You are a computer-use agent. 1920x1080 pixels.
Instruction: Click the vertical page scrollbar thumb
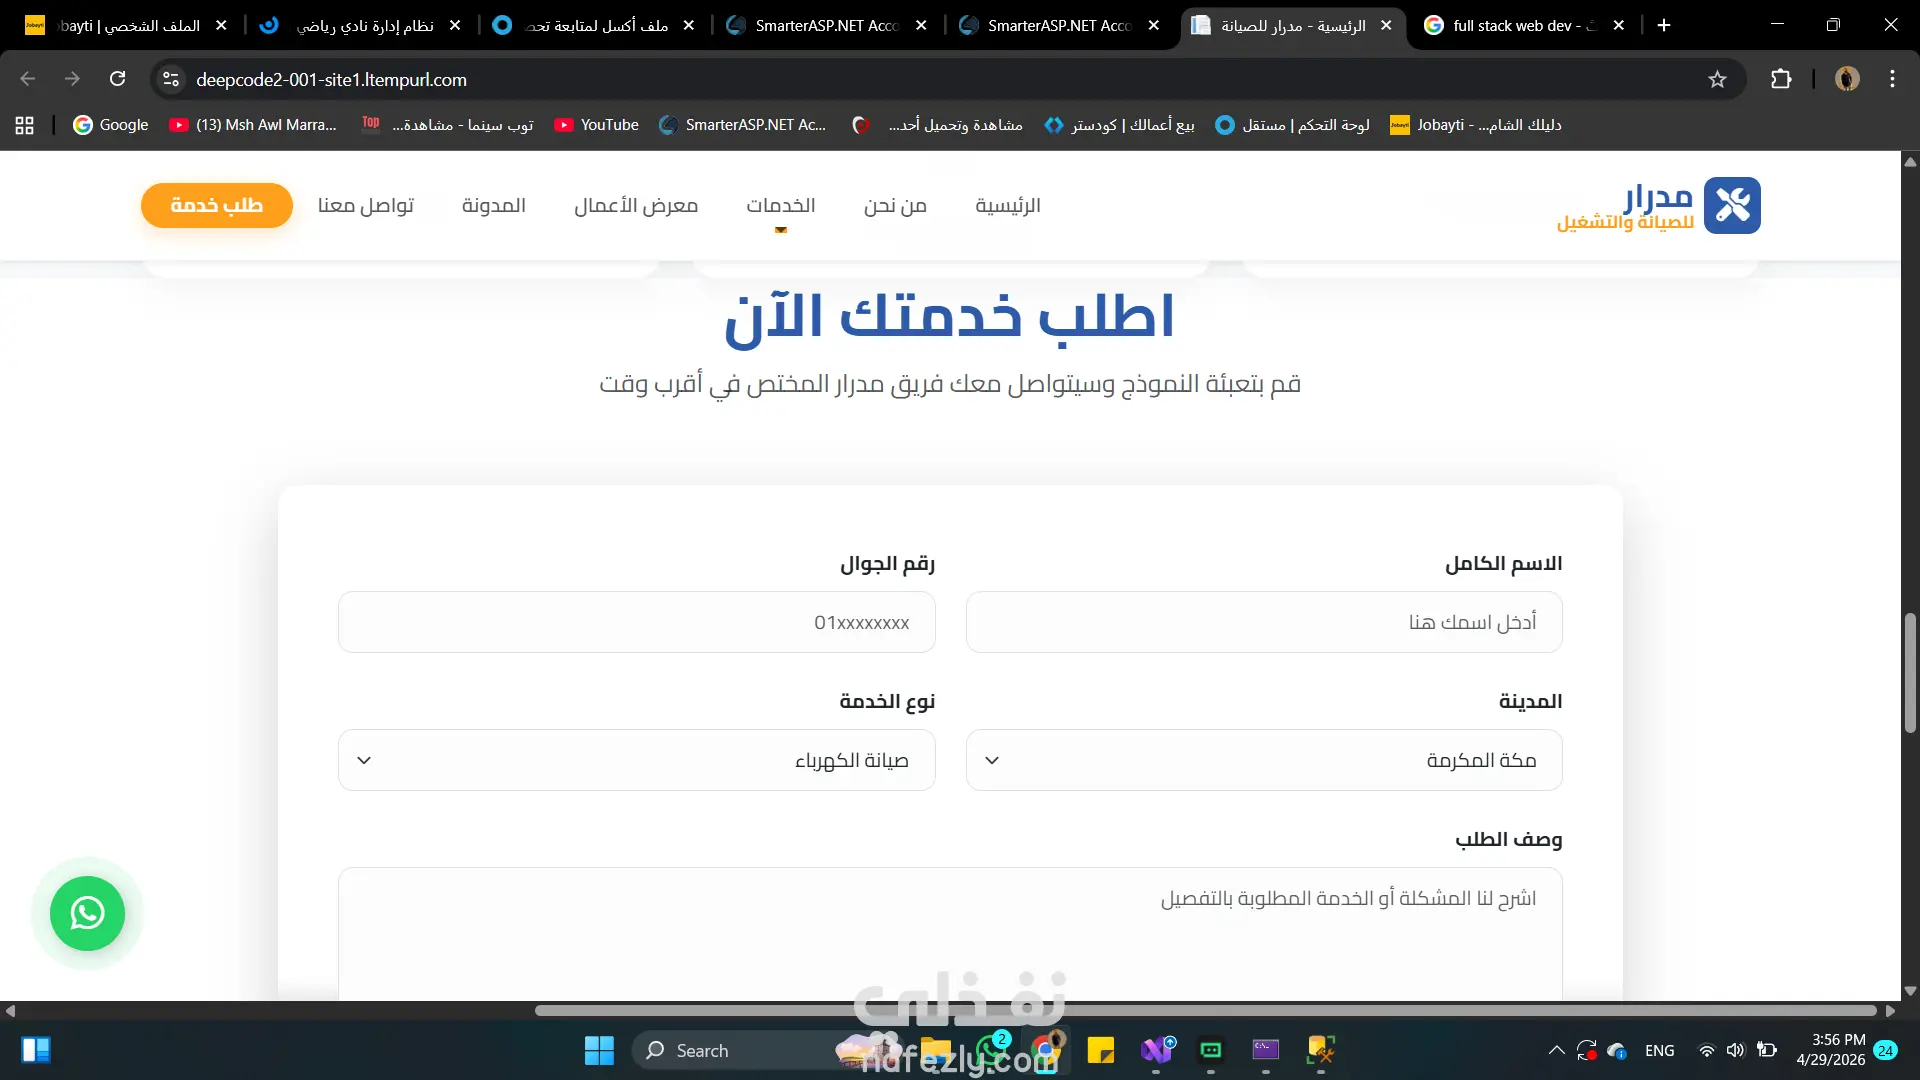pos(1910,673)
